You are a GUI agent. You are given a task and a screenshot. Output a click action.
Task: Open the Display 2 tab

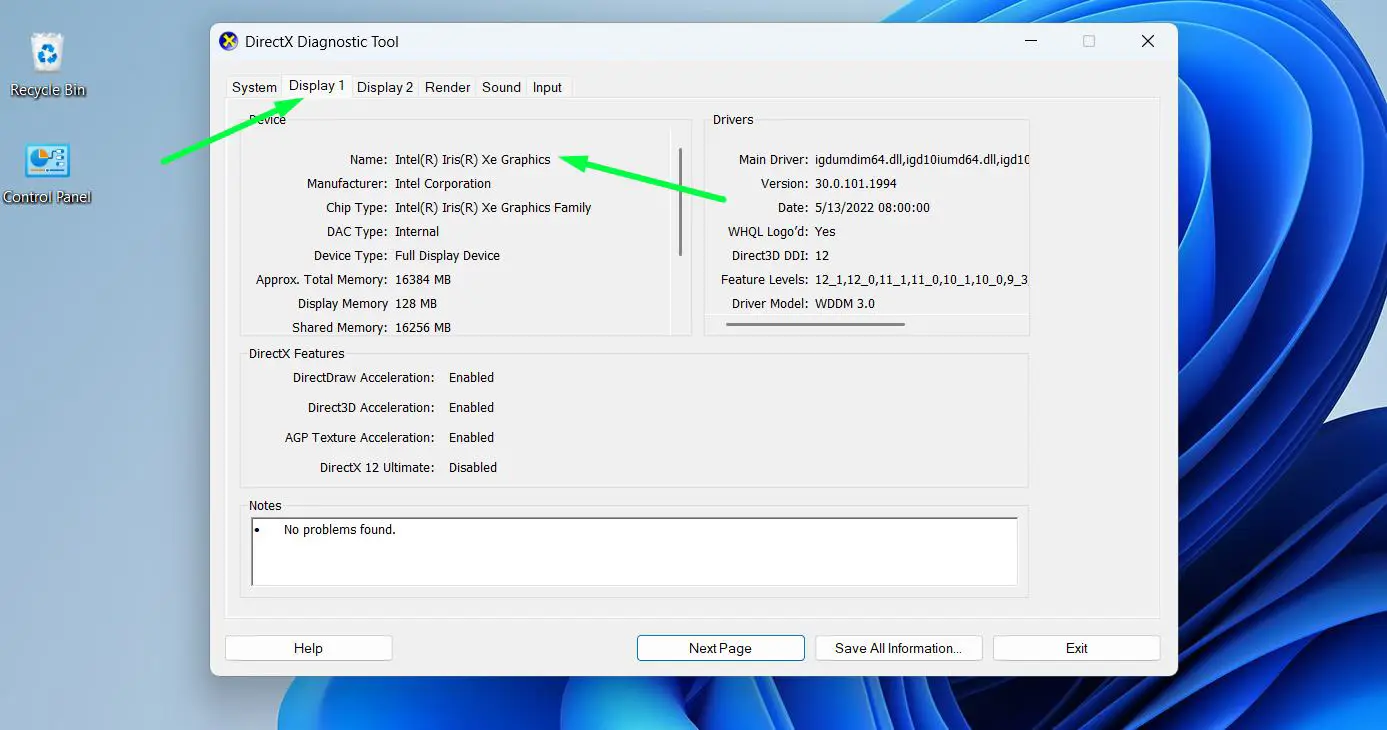(384, 87)
